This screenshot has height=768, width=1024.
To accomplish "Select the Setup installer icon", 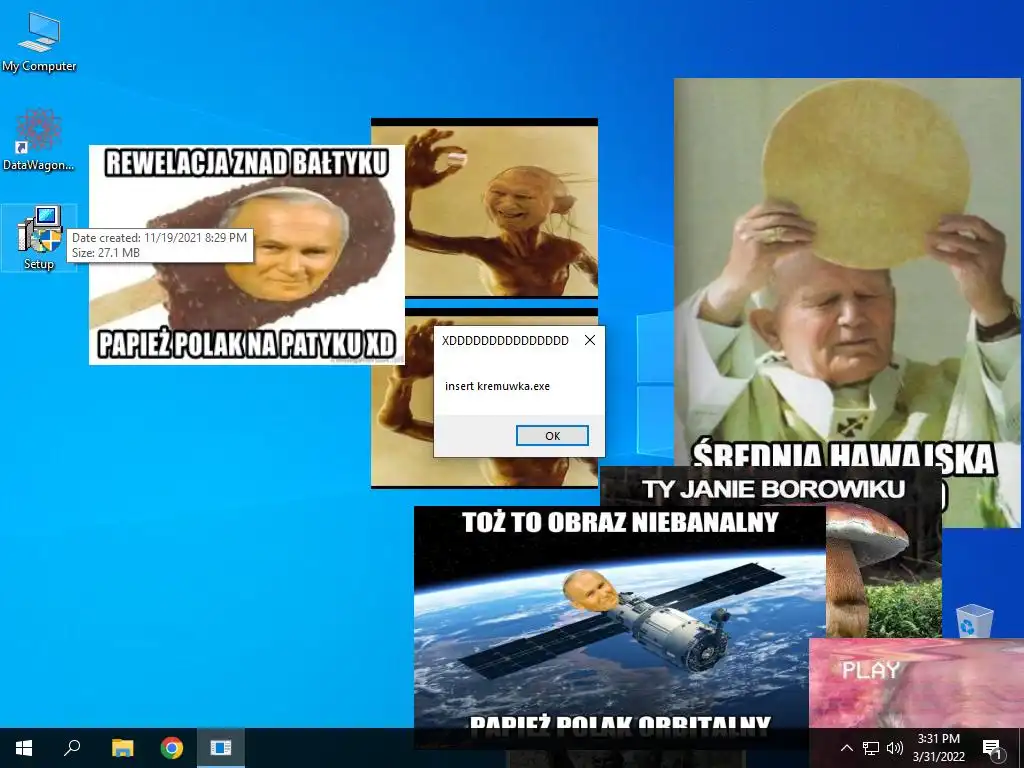I will coord(39,238).
